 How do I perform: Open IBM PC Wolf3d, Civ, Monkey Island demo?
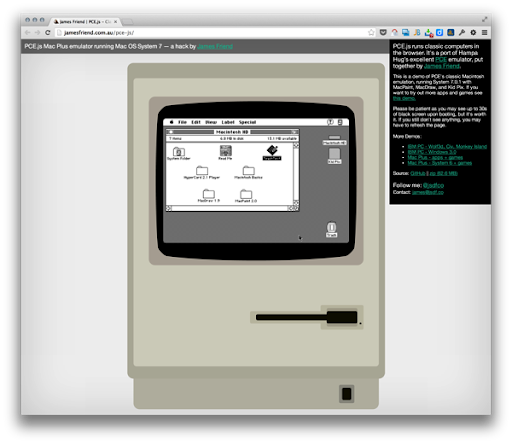coord(447,147)
